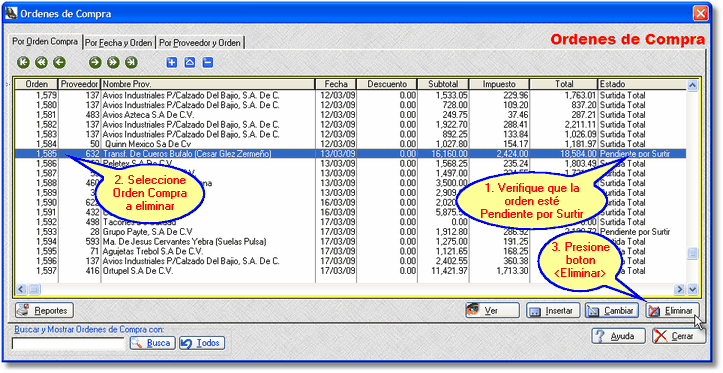Open the Reportes button
Image resolution: width=723 pixels, height=373 pixels.
pyautogui.click(x=44, y=311)
